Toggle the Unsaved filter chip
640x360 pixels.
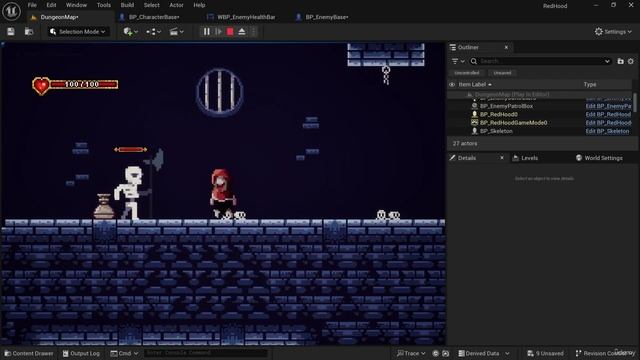click(x=502, y=73)
